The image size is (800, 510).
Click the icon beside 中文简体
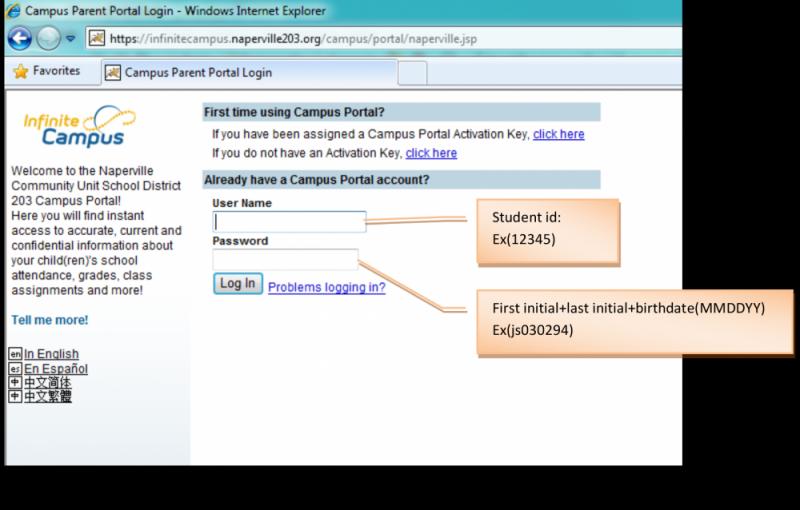[x=15, y=382]
